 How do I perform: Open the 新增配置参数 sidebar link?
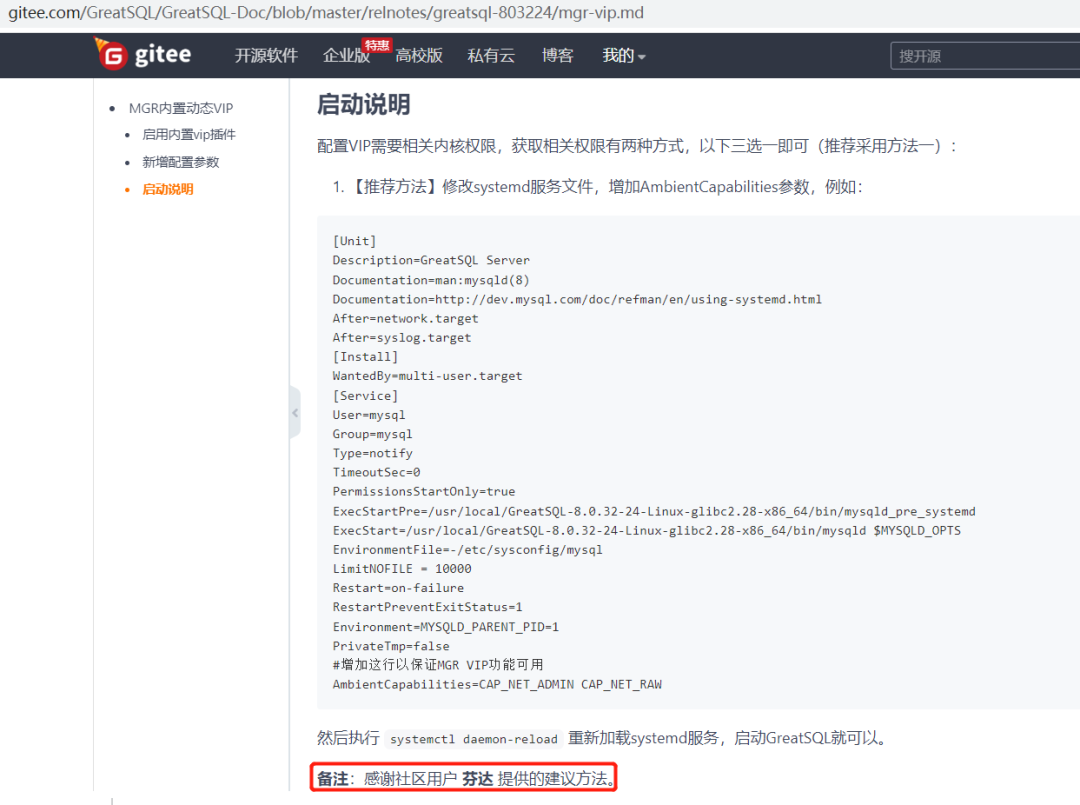point(182,161)
